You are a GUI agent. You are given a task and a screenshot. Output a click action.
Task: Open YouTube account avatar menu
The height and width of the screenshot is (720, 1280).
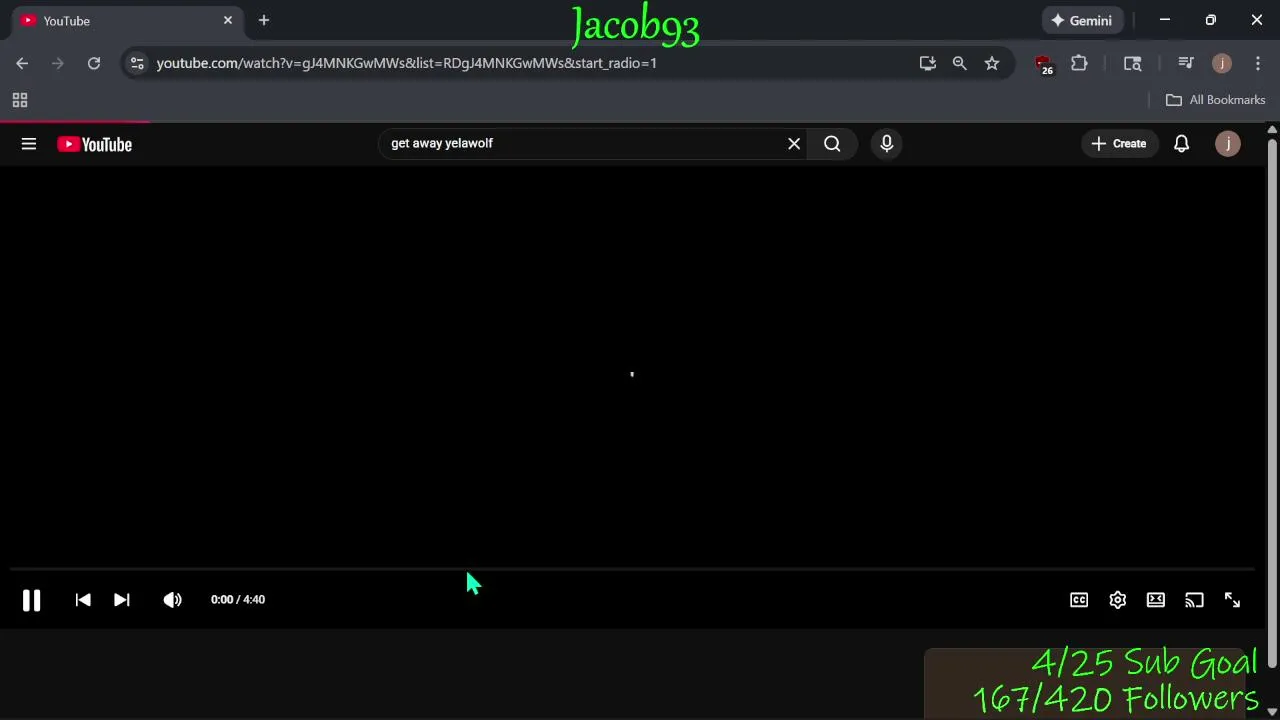(x=1228, y=143)
